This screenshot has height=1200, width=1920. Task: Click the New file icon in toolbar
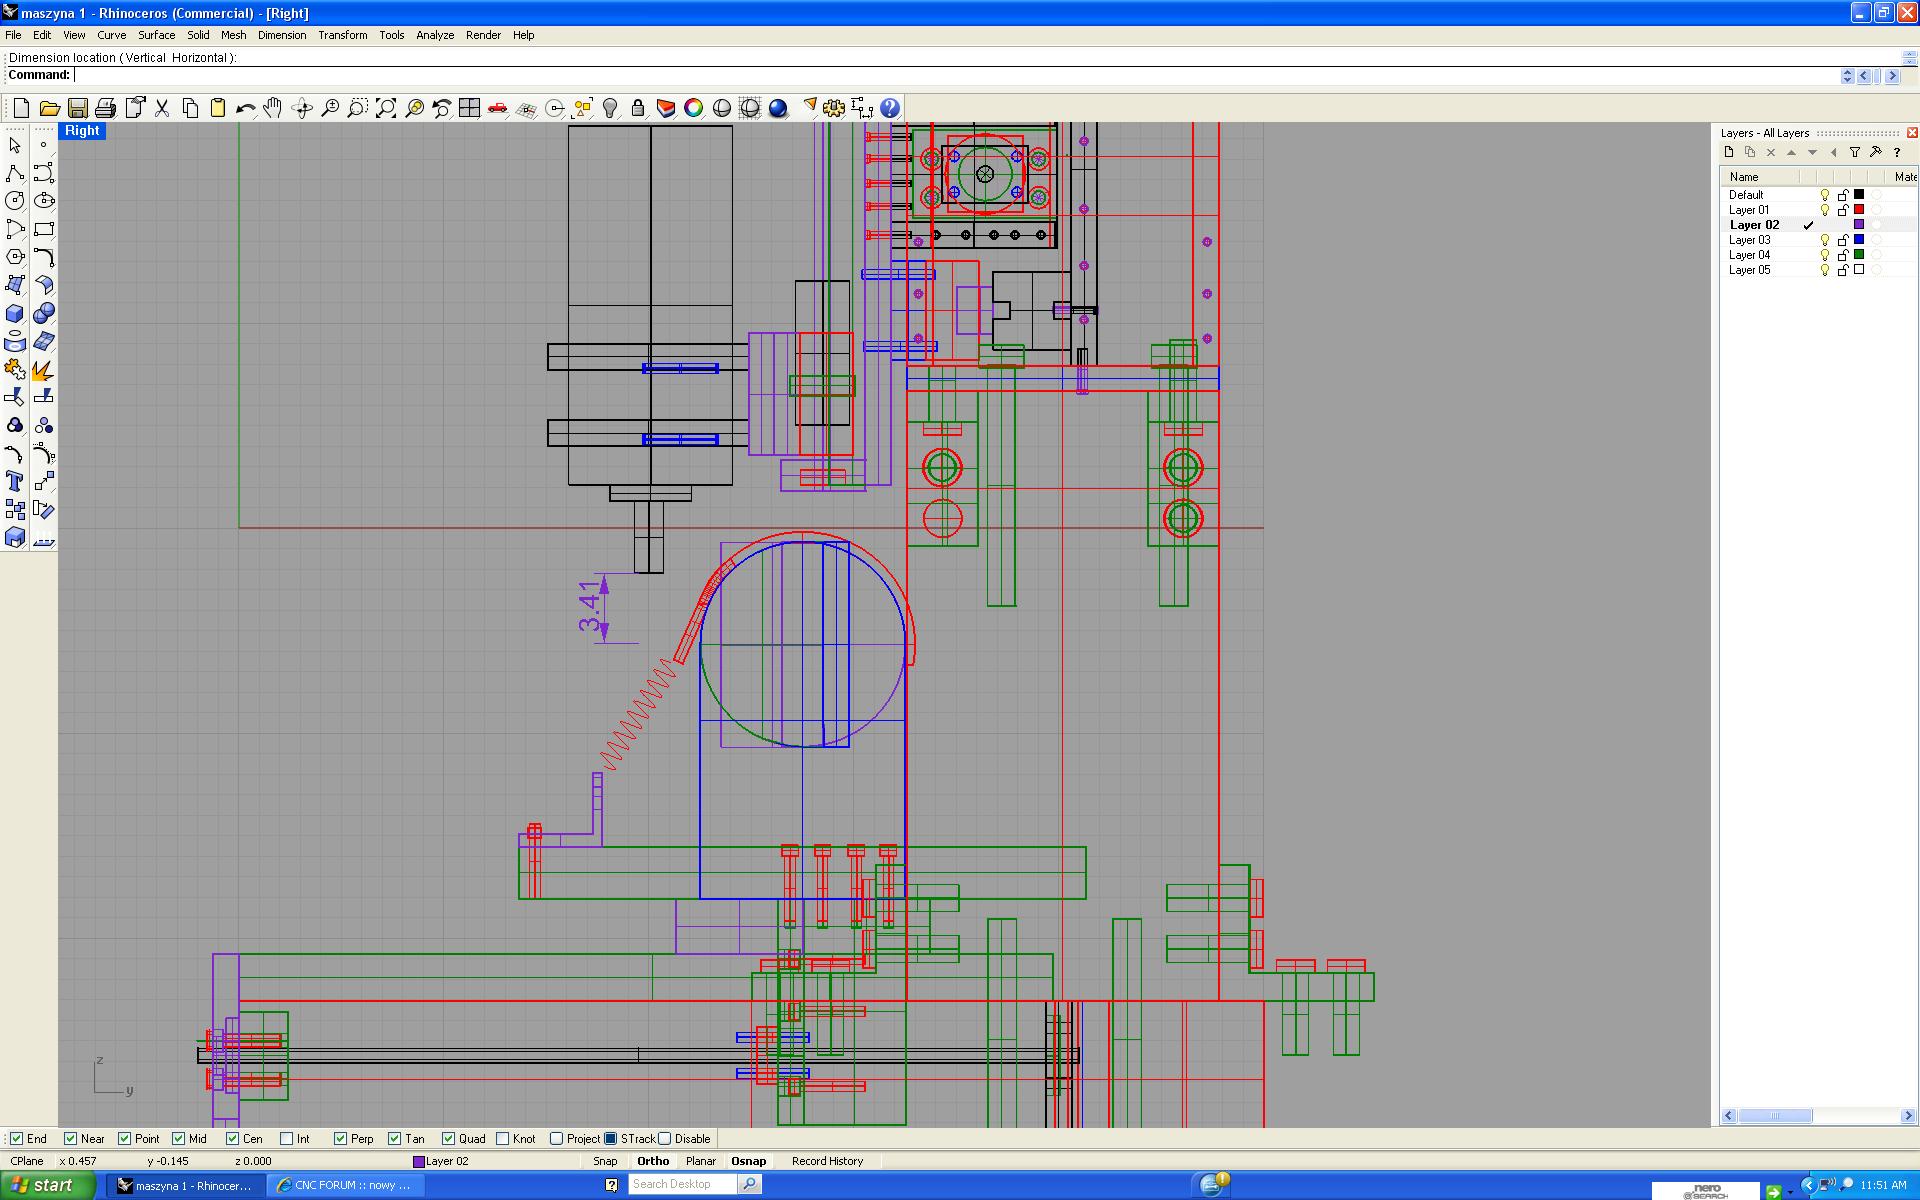[x=21, y=108]
